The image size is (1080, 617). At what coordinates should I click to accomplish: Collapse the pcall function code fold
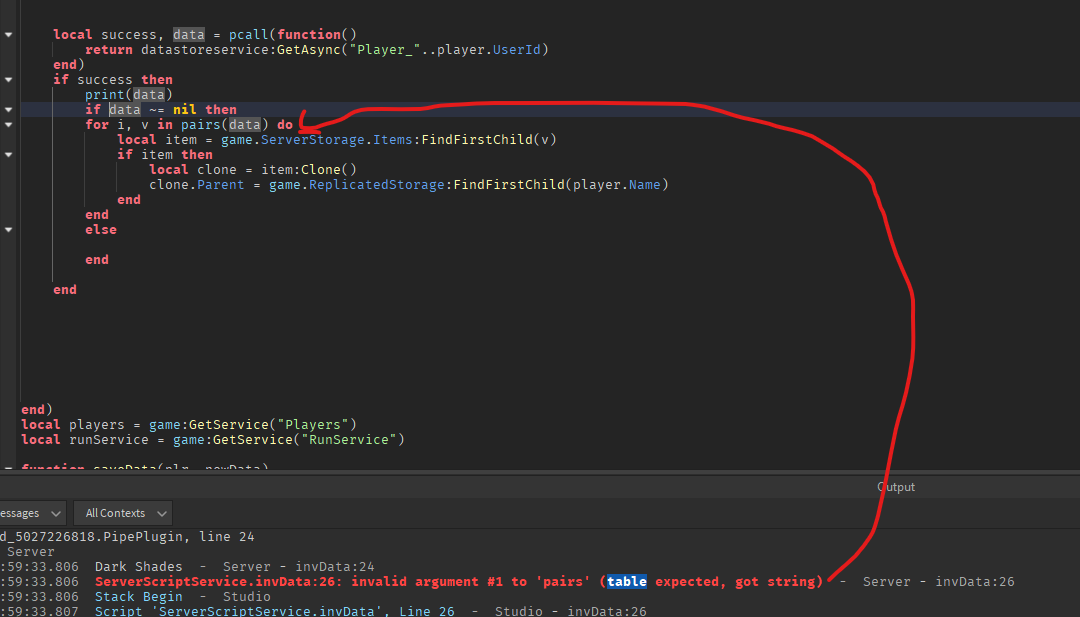coord(8,34)
